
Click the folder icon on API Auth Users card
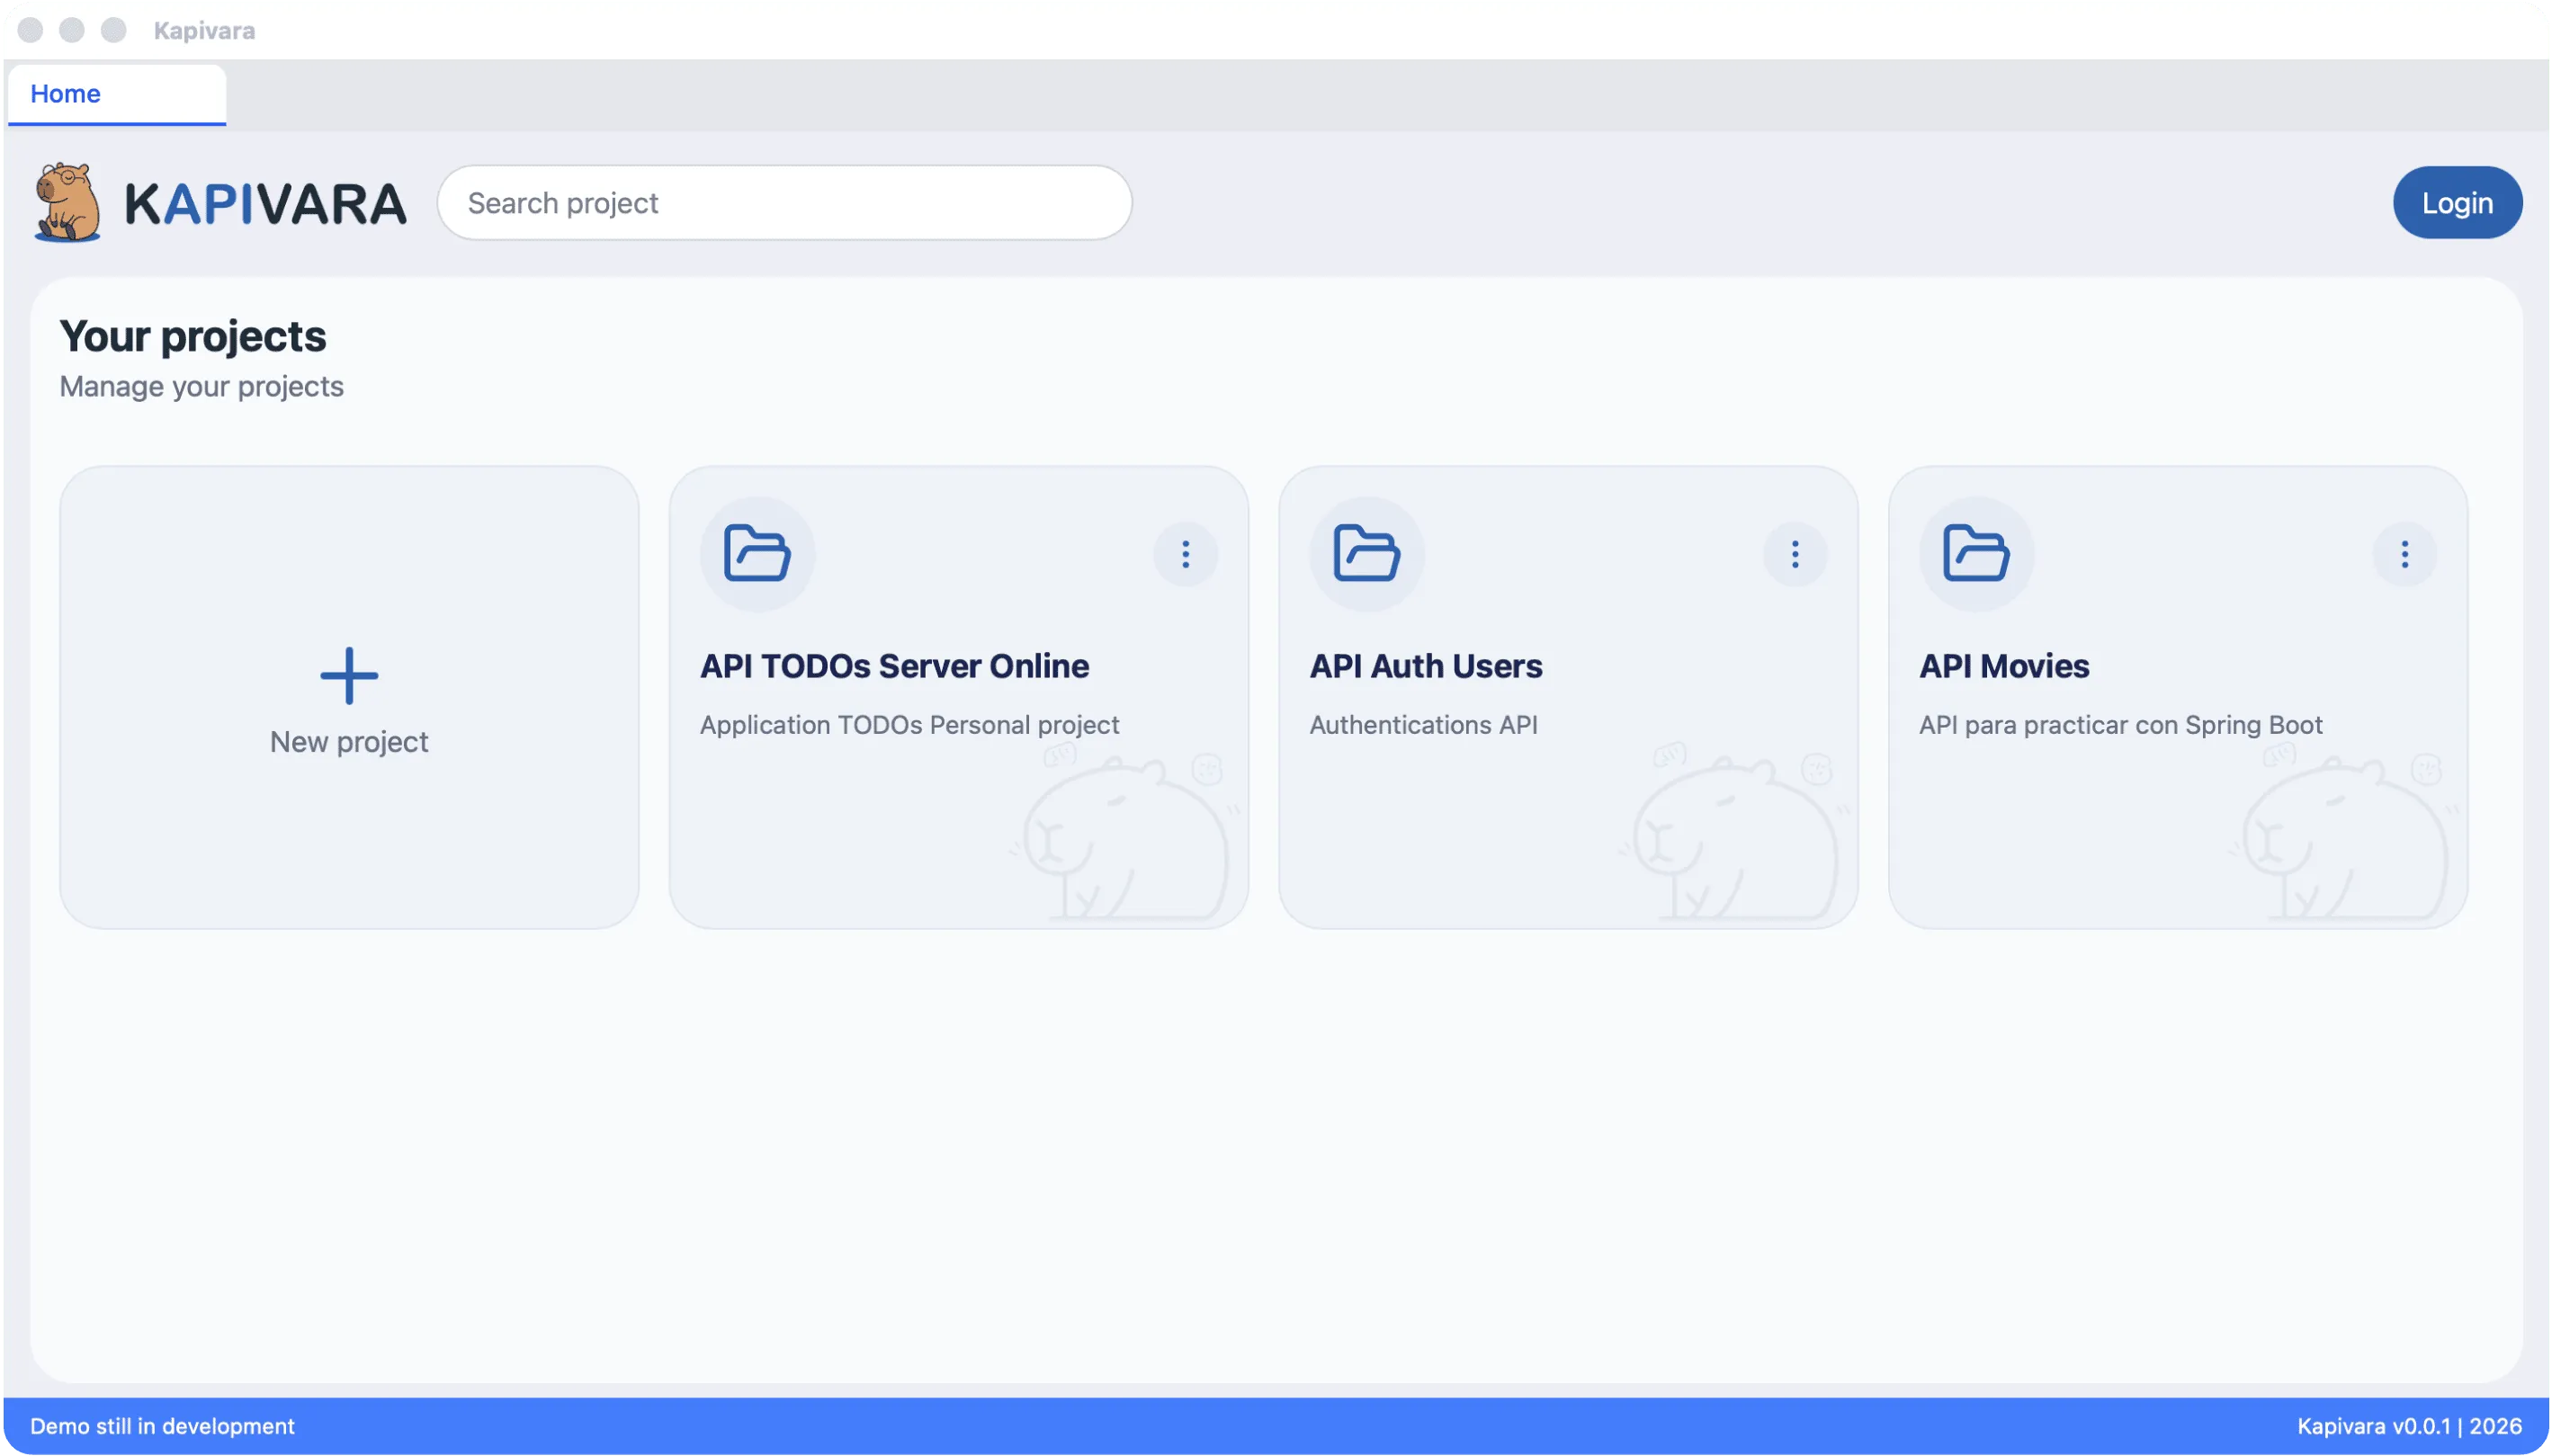coord(1366,553)
